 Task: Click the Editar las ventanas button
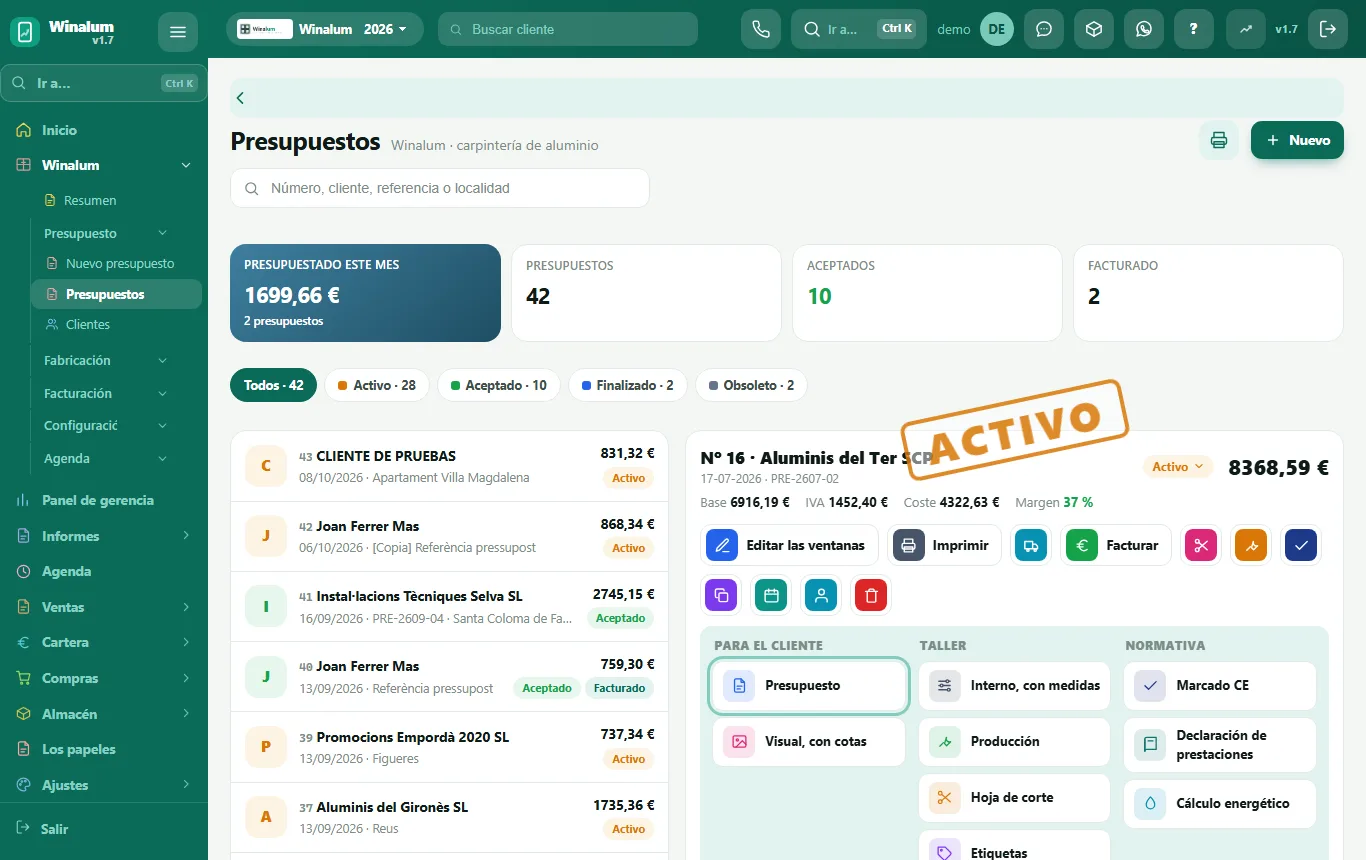pos(790,545)
